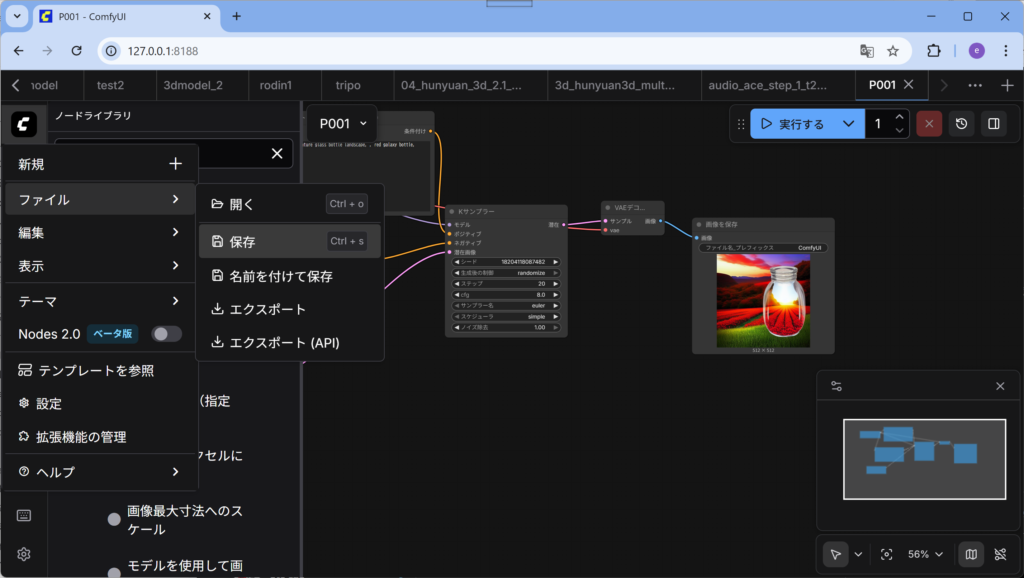
Task: Open minimap settings sliders icon
Action: point(837,386)
